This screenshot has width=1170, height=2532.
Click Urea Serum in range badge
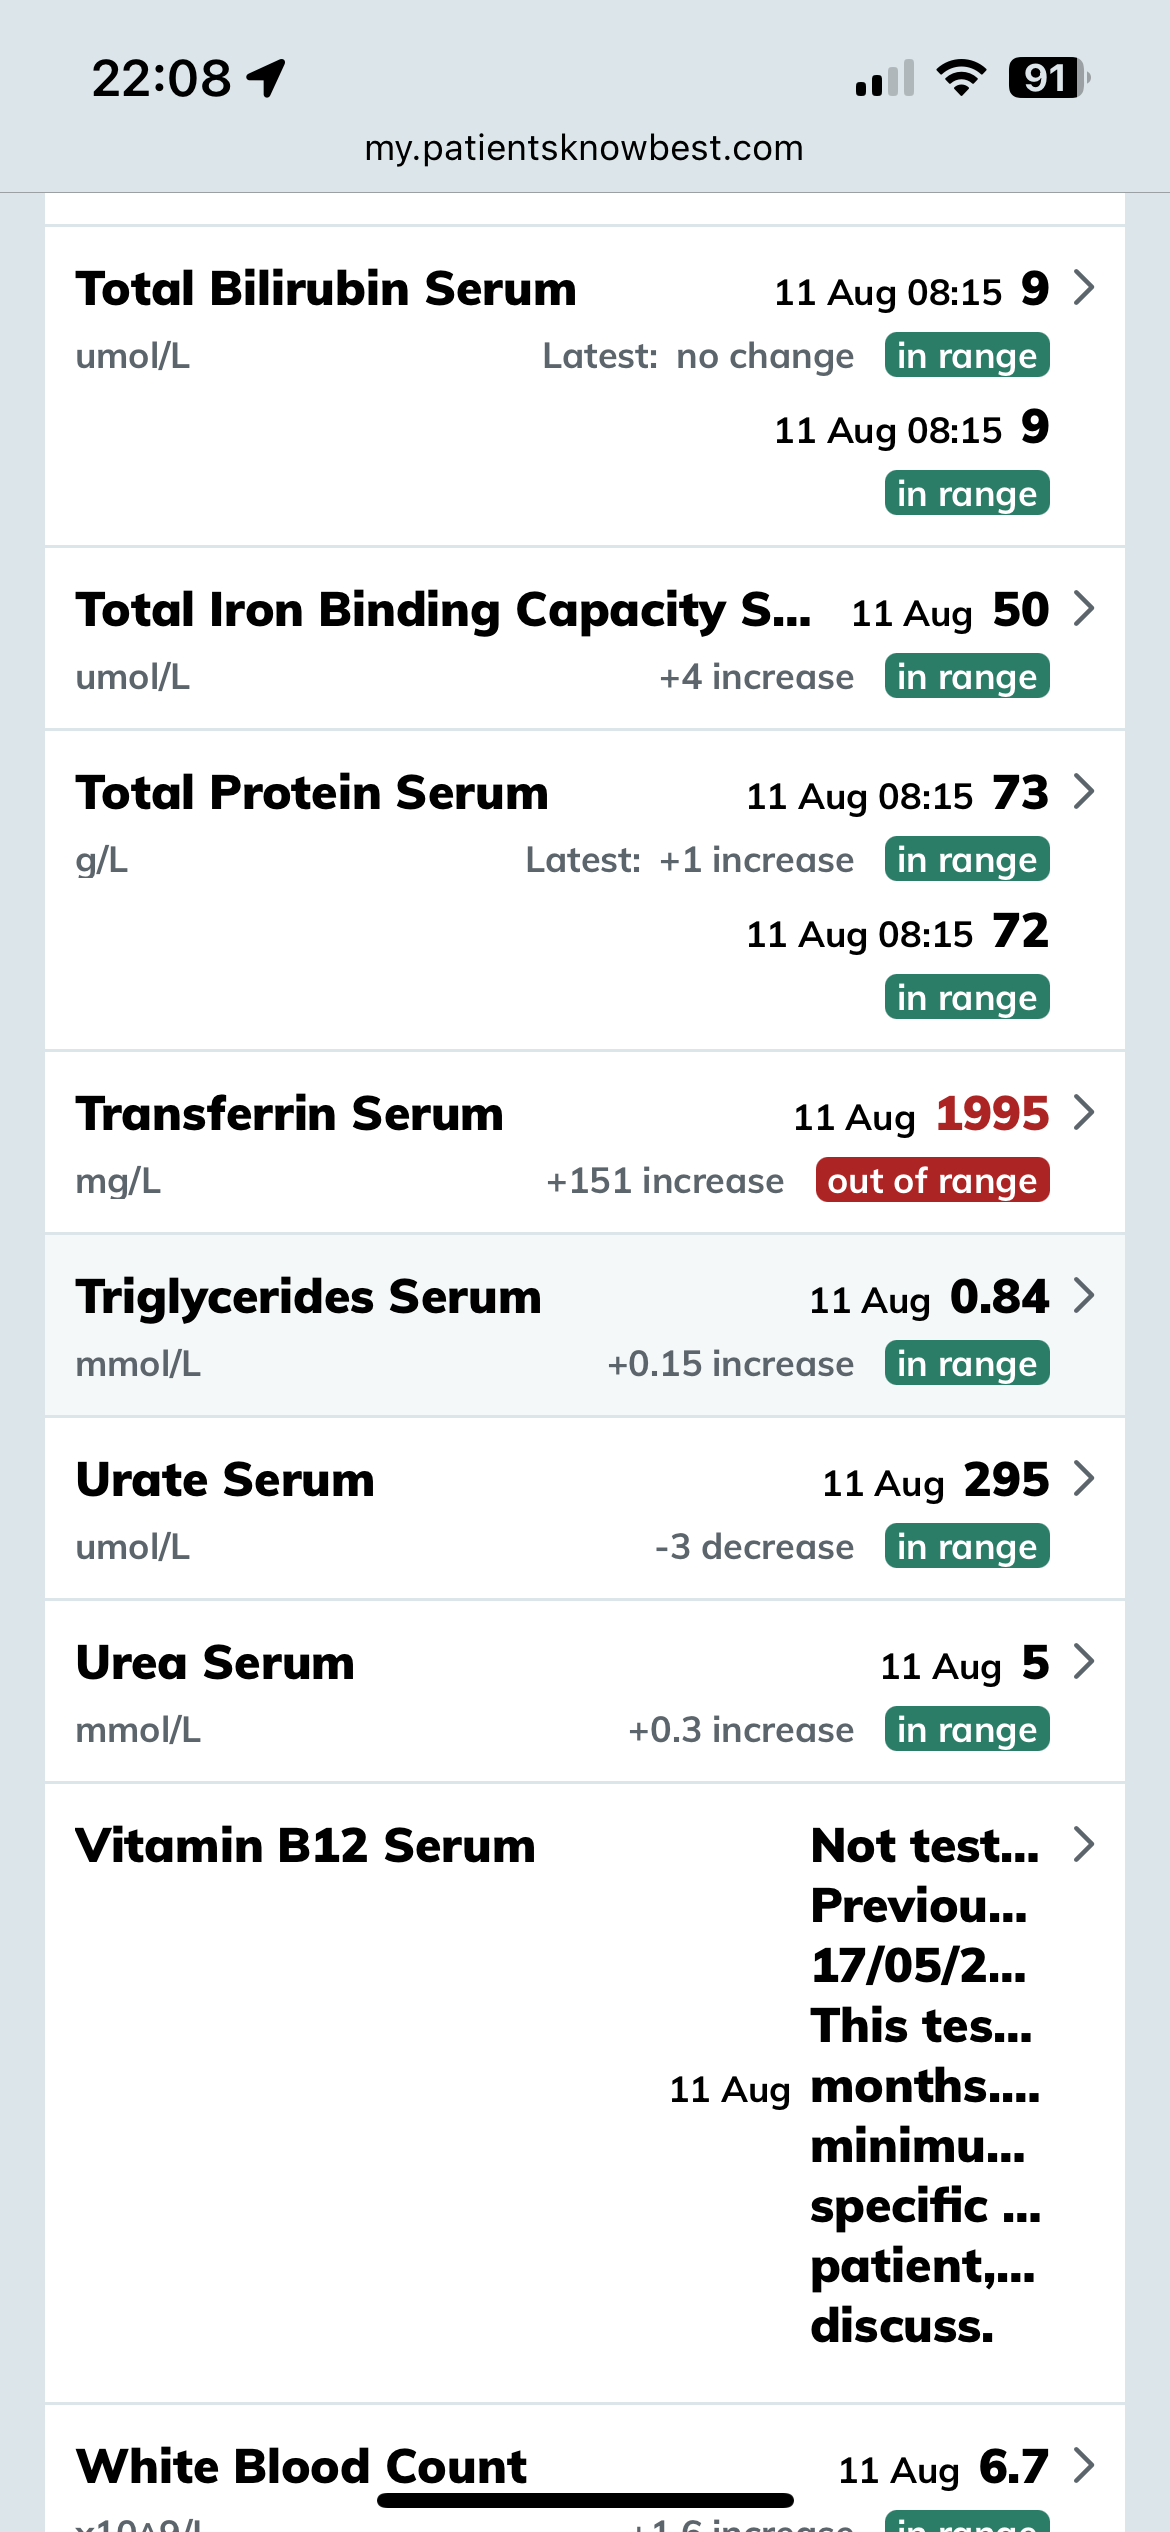point(966,1730)
